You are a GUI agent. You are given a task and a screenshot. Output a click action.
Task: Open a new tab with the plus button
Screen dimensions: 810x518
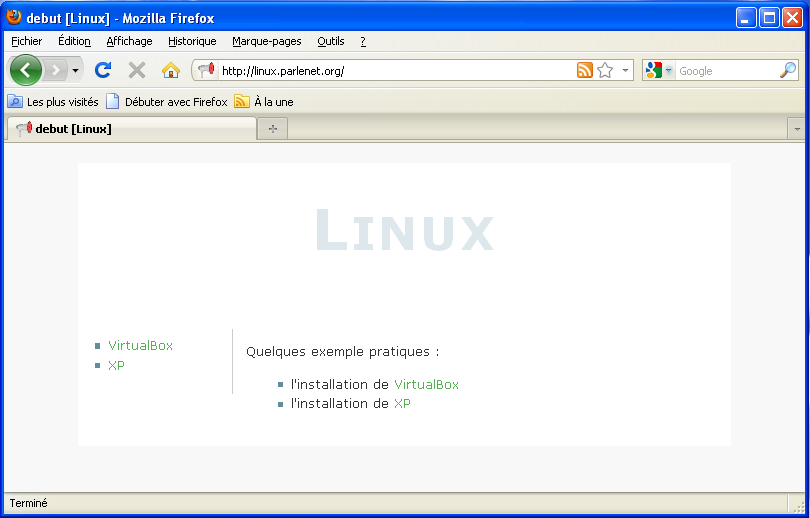272,129
